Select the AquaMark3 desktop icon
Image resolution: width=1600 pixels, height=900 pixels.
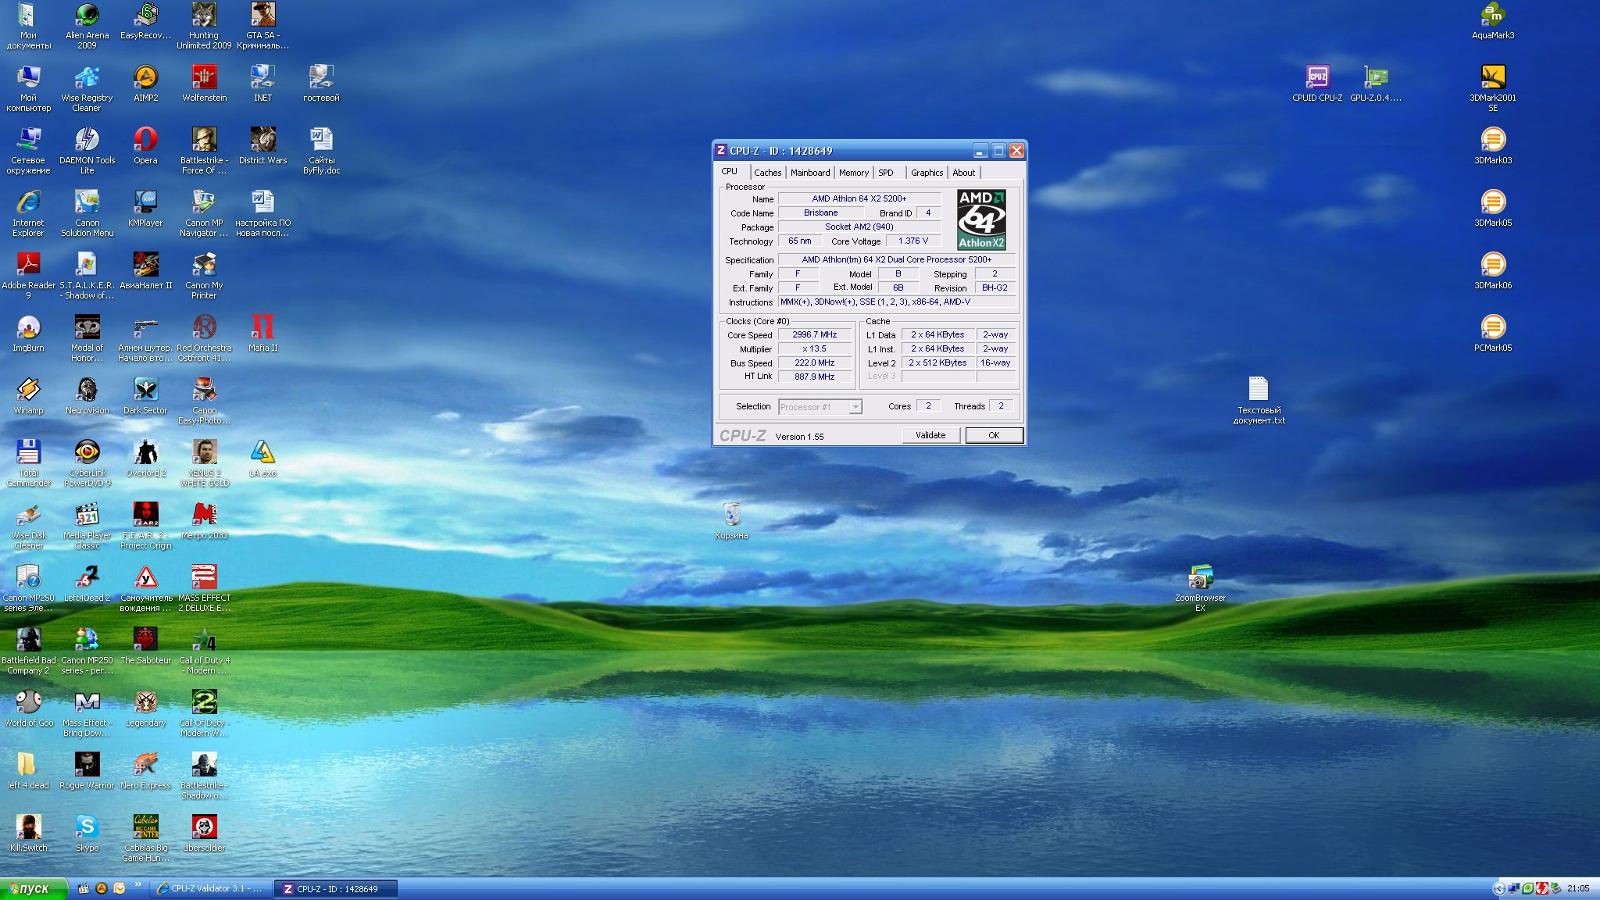click(1493, 22)
